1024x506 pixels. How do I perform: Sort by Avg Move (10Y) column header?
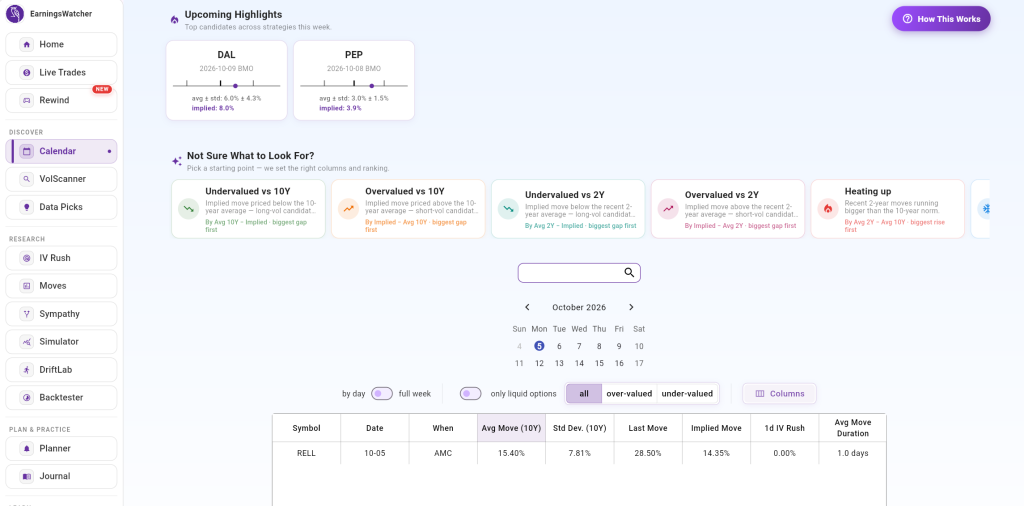click(x=511, y=428)
